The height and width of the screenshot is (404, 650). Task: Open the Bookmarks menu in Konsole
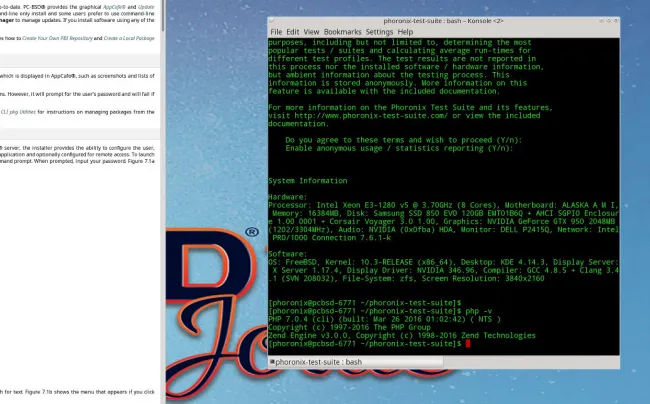342,32
